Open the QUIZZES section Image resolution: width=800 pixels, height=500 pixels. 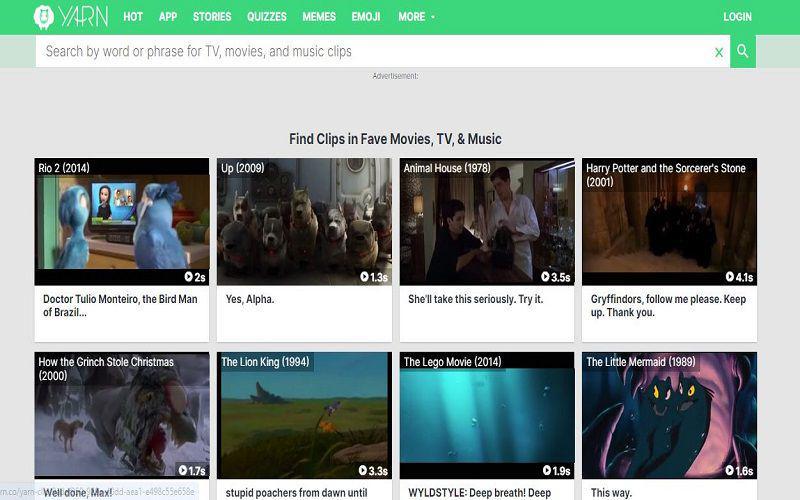click(267, 17)
